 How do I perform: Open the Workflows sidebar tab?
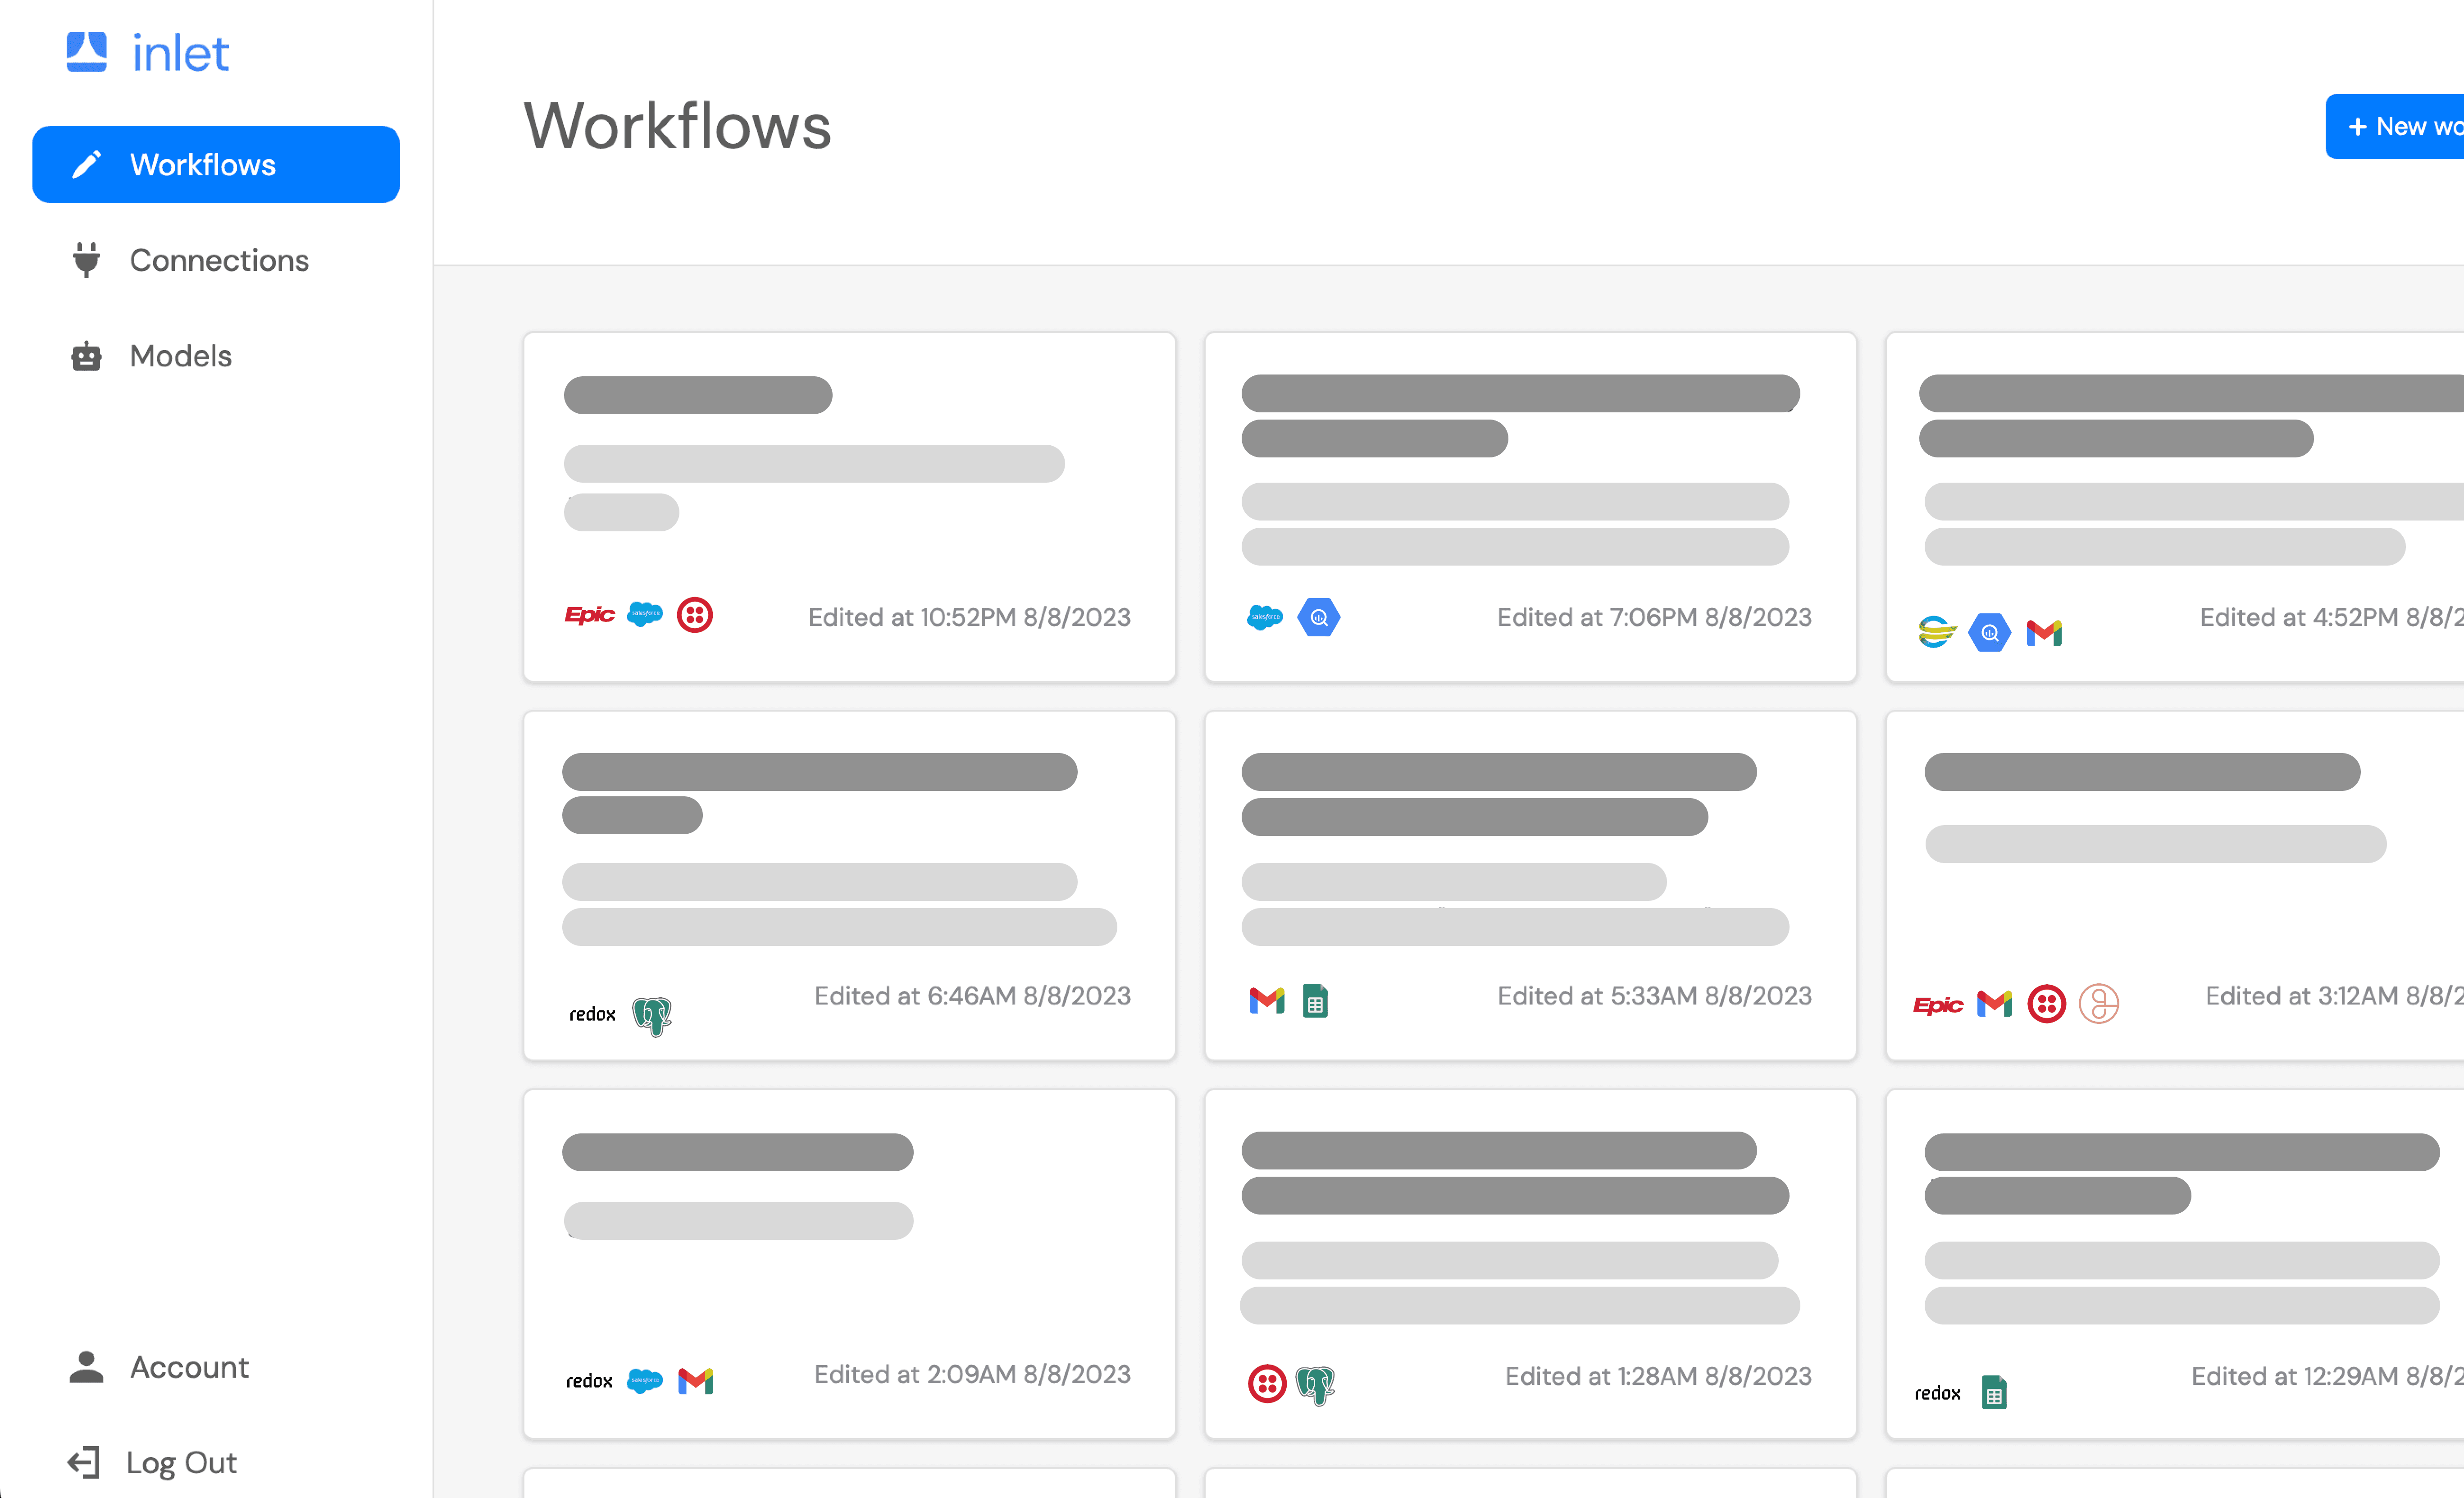[x=216, y=164]
